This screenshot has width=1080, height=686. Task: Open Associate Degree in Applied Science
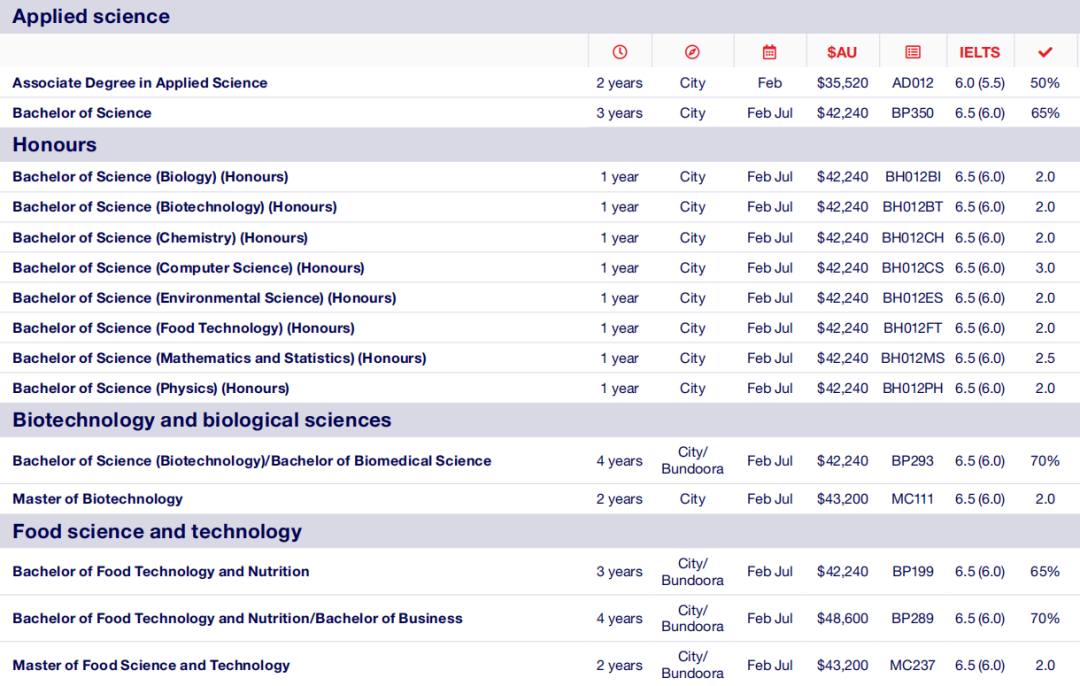click(140, 83)
